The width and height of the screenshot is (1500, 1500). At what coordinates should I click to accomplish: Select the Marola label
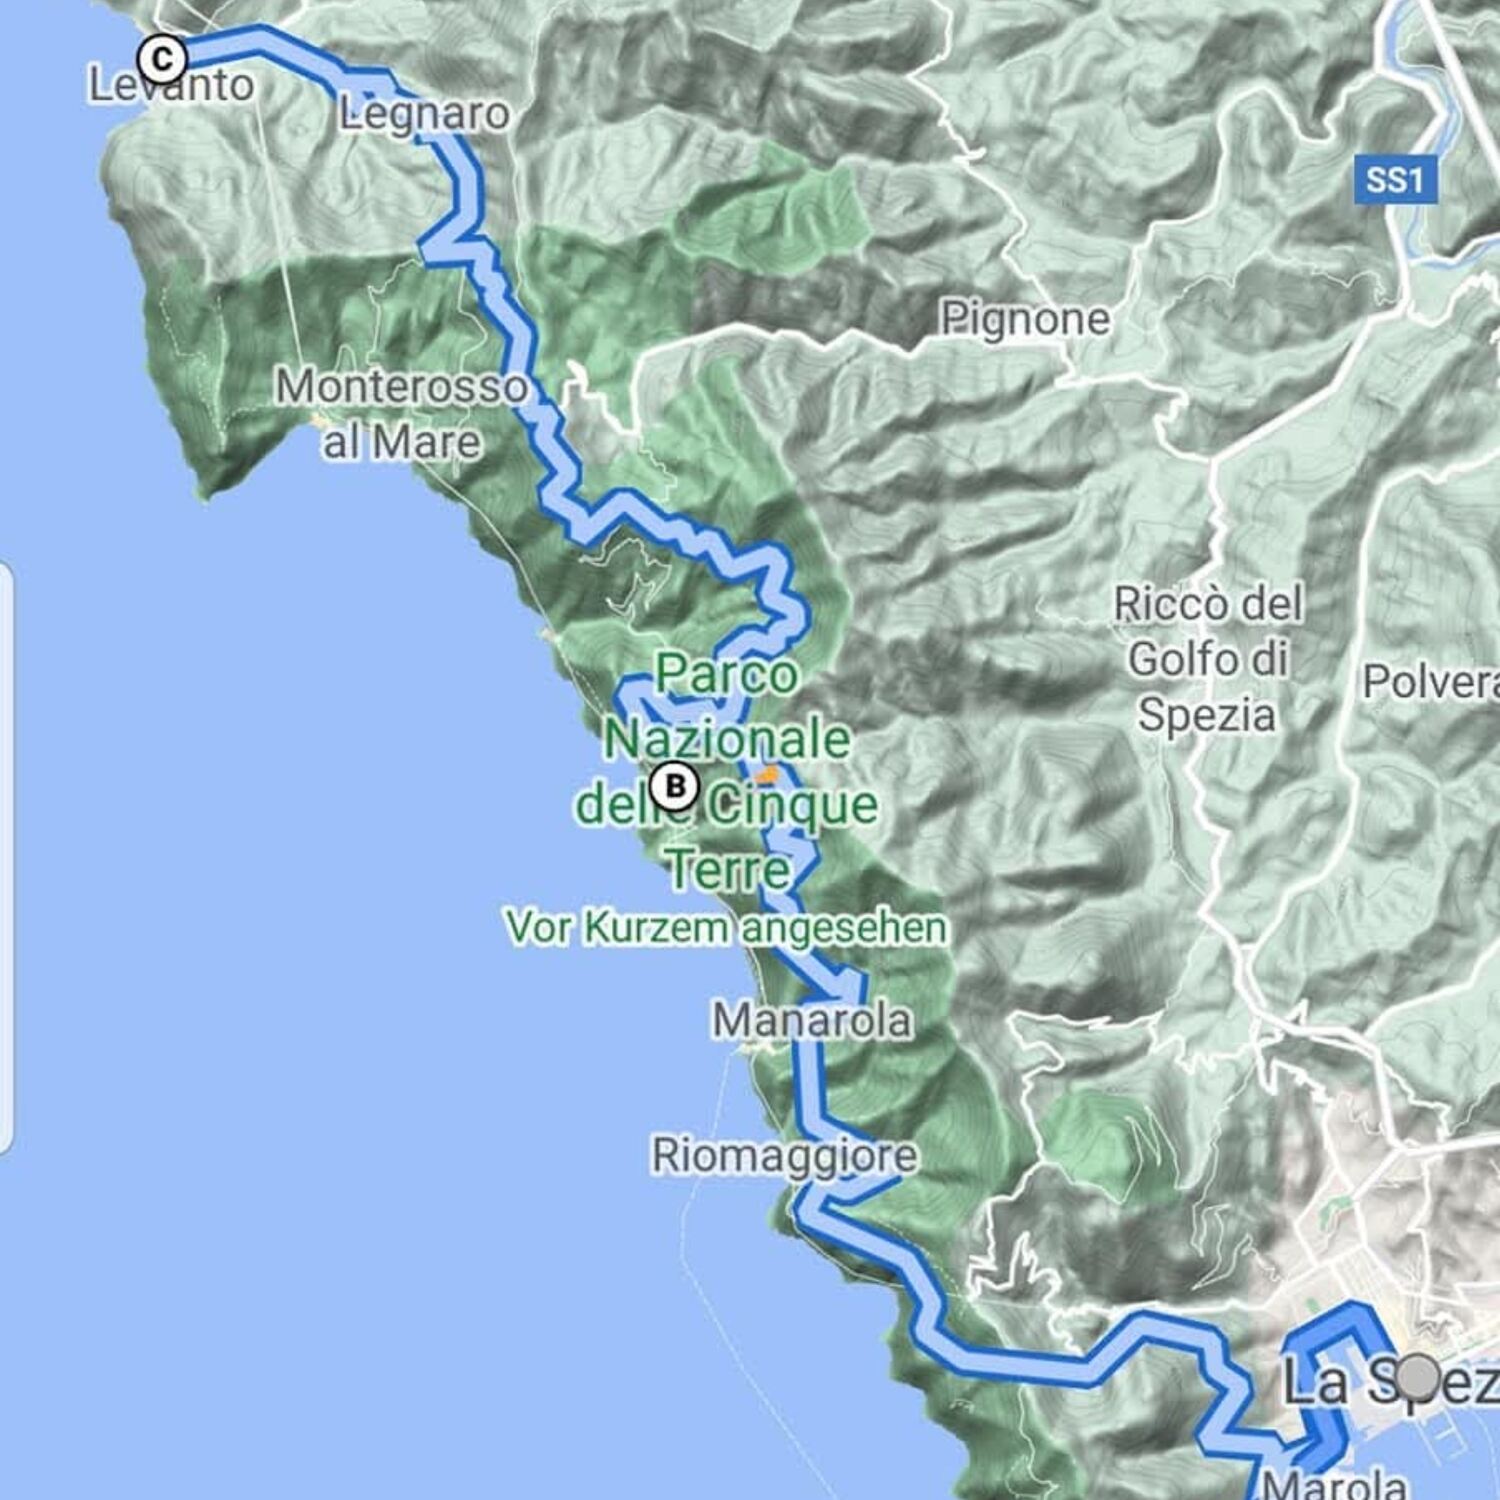click(1334, 1483)
